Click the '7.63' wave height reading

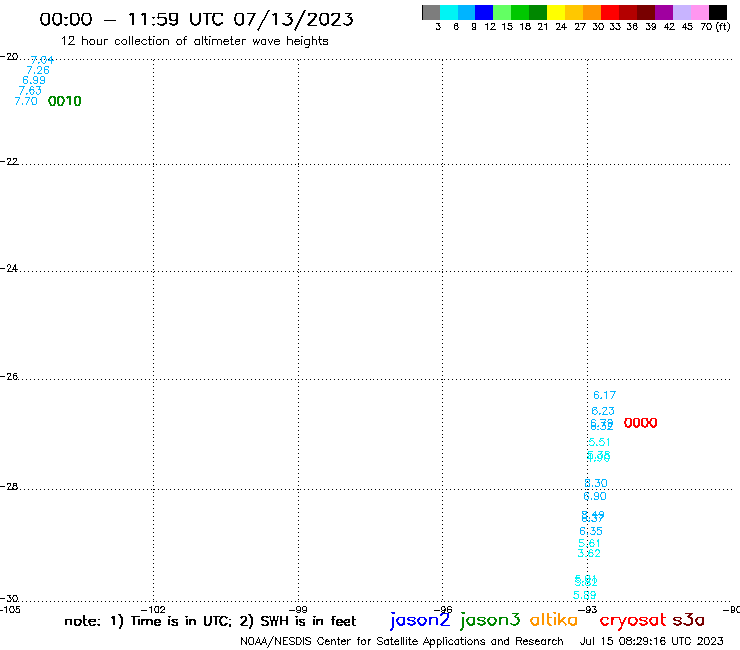click(x=30, y=91)
